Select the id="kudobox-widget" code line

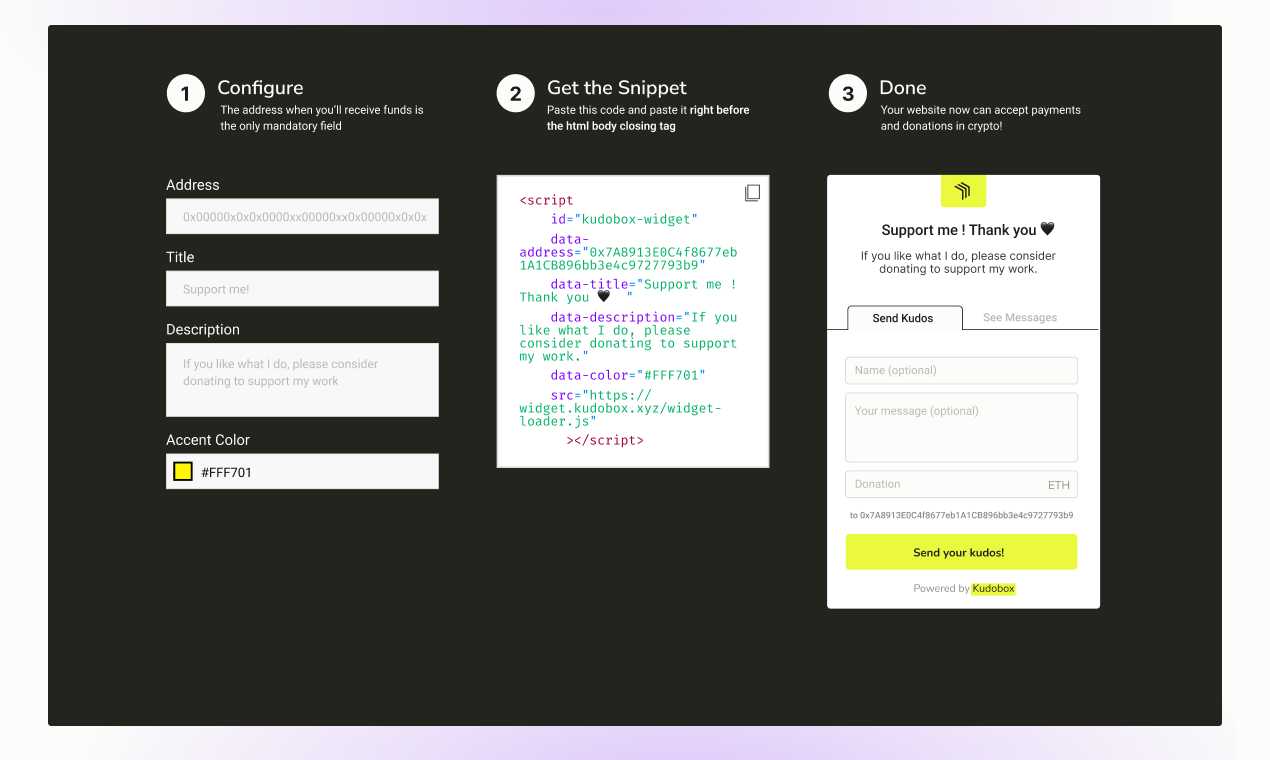tap(624, 219)
